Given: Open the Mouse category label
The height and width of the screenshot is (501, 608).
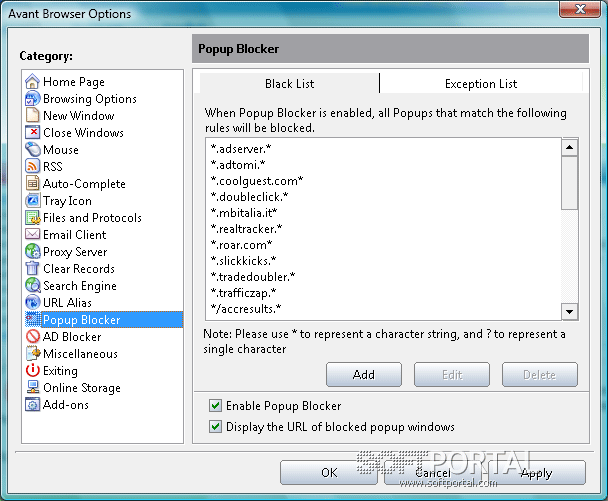Looking at the screenshot, I should click(x=61, y=150).
